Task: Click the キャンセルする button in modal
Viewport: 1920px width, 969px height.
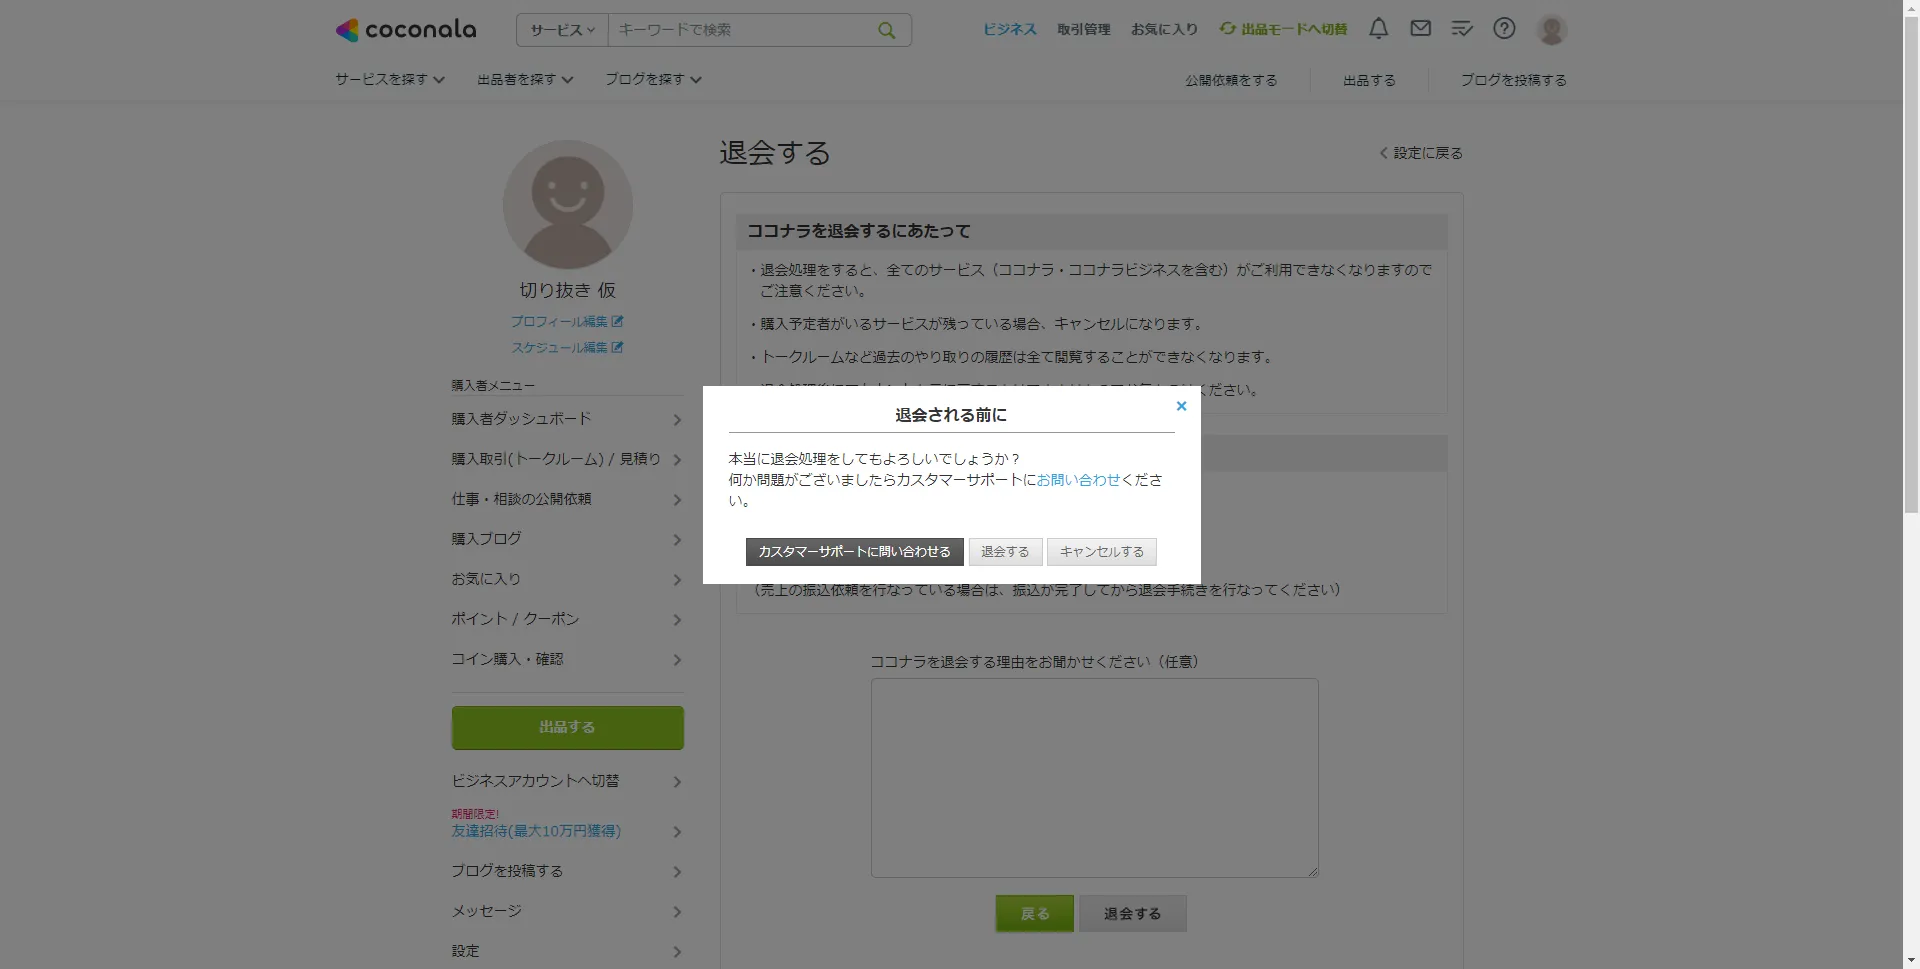Action: [x=1101, y=551]
